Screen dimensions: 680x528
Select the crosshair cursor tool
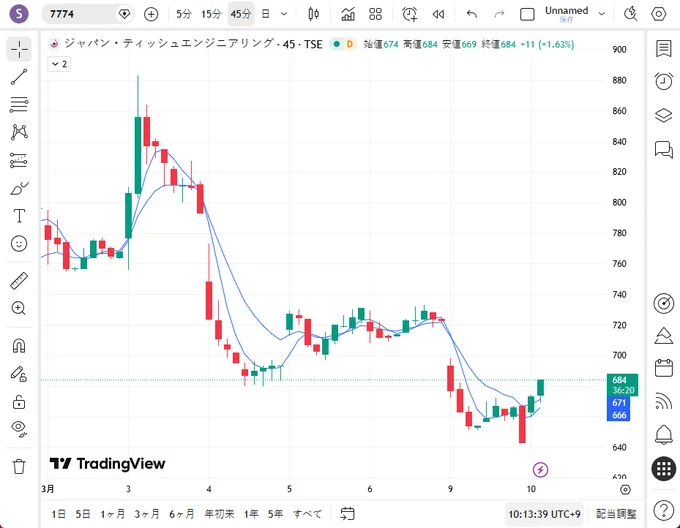click(x=19, y=49)
